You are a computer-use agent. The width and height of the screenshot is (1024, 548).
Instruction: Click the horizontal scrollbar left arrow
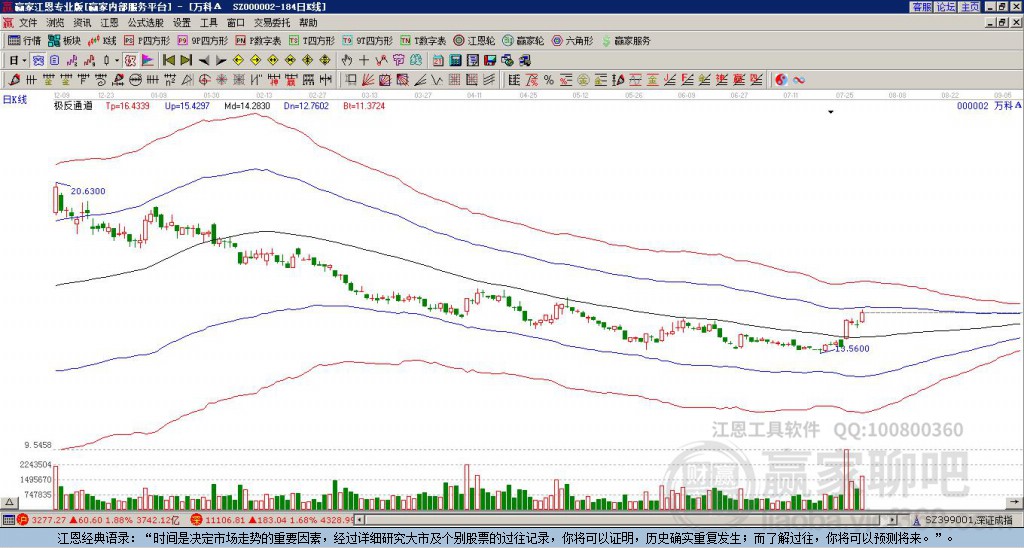pos(359,520)
